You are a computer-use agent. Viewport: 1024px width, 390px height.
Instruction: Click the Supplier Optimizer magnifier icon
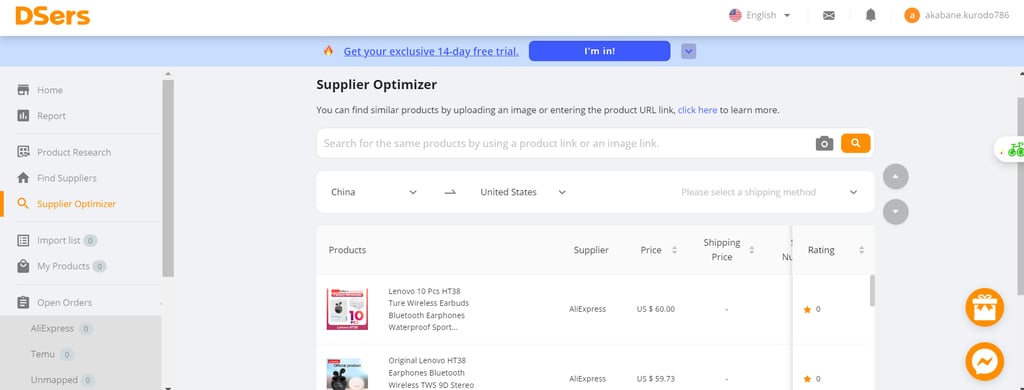pyautogui.click(x=24, y=204)
